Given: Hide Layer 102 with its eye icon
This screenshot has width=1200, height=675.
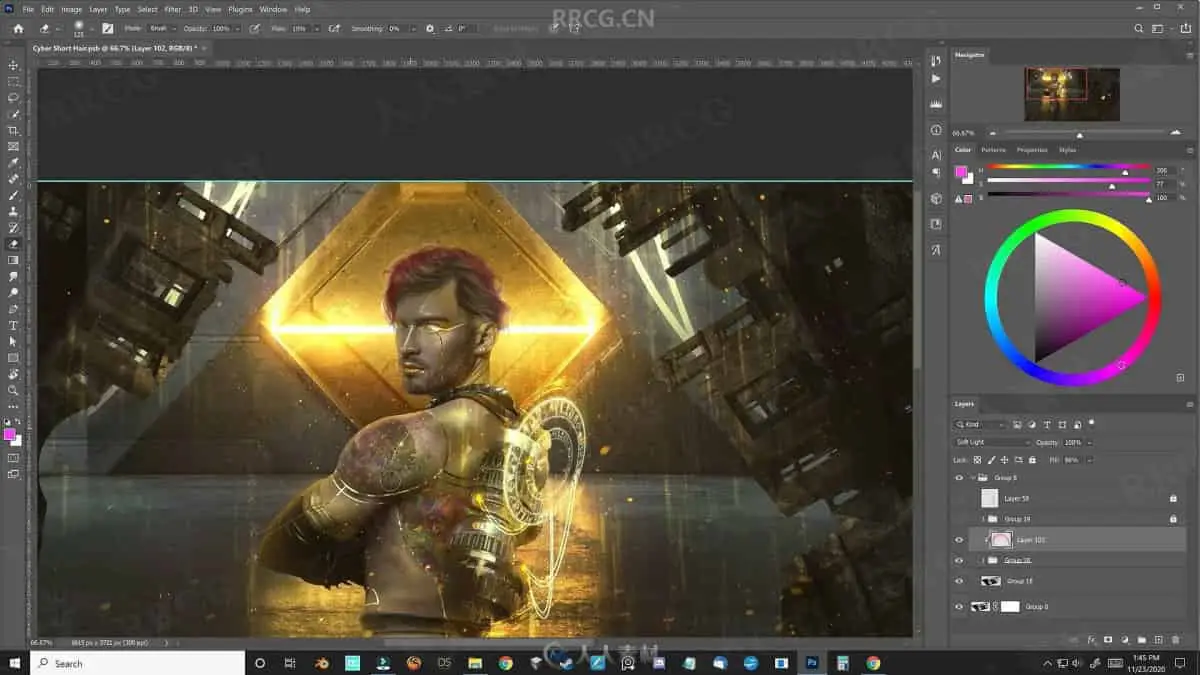Looking at the screenshot, I should click(958, 540).
